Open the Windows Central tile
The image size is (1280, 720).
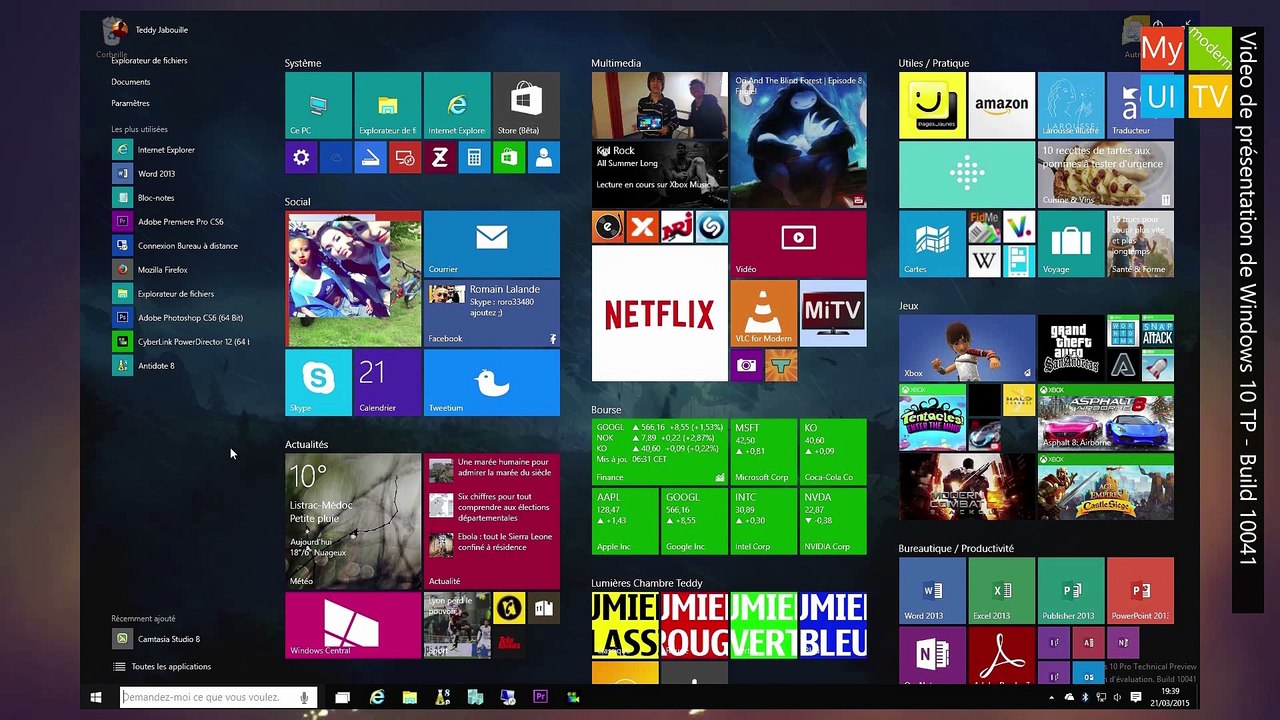point(353,625)
